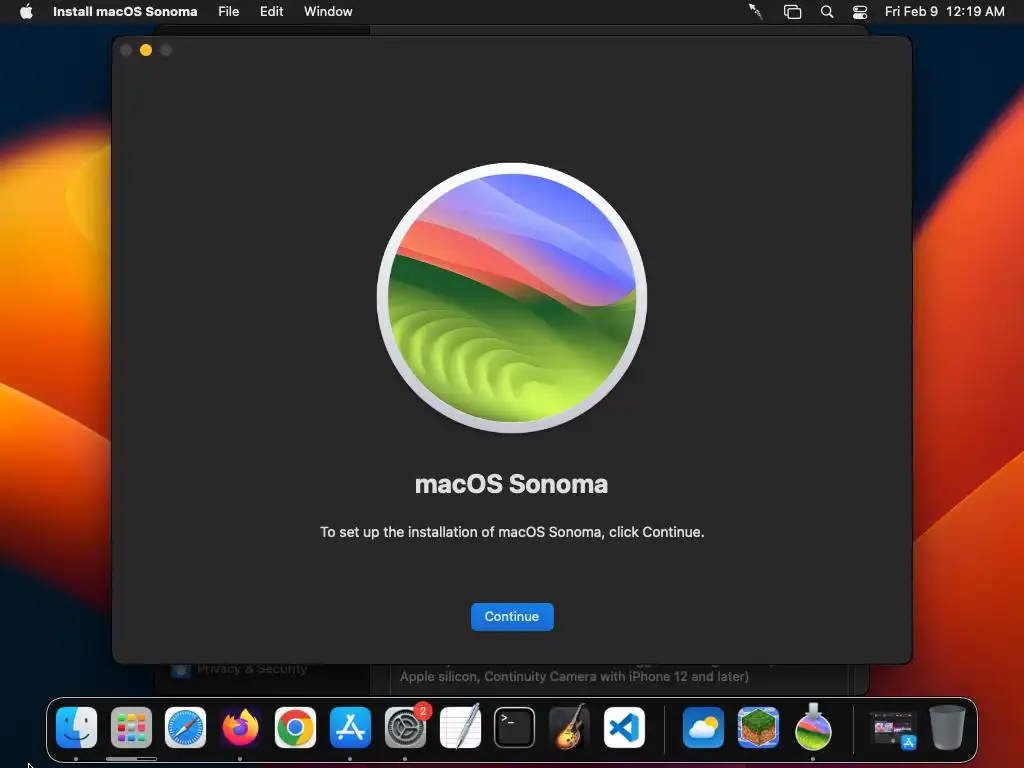The width and height of the screenshot is (1024, 768).
Task: Click the Spotlight search icon in menu bar
Action: [827, 12]
